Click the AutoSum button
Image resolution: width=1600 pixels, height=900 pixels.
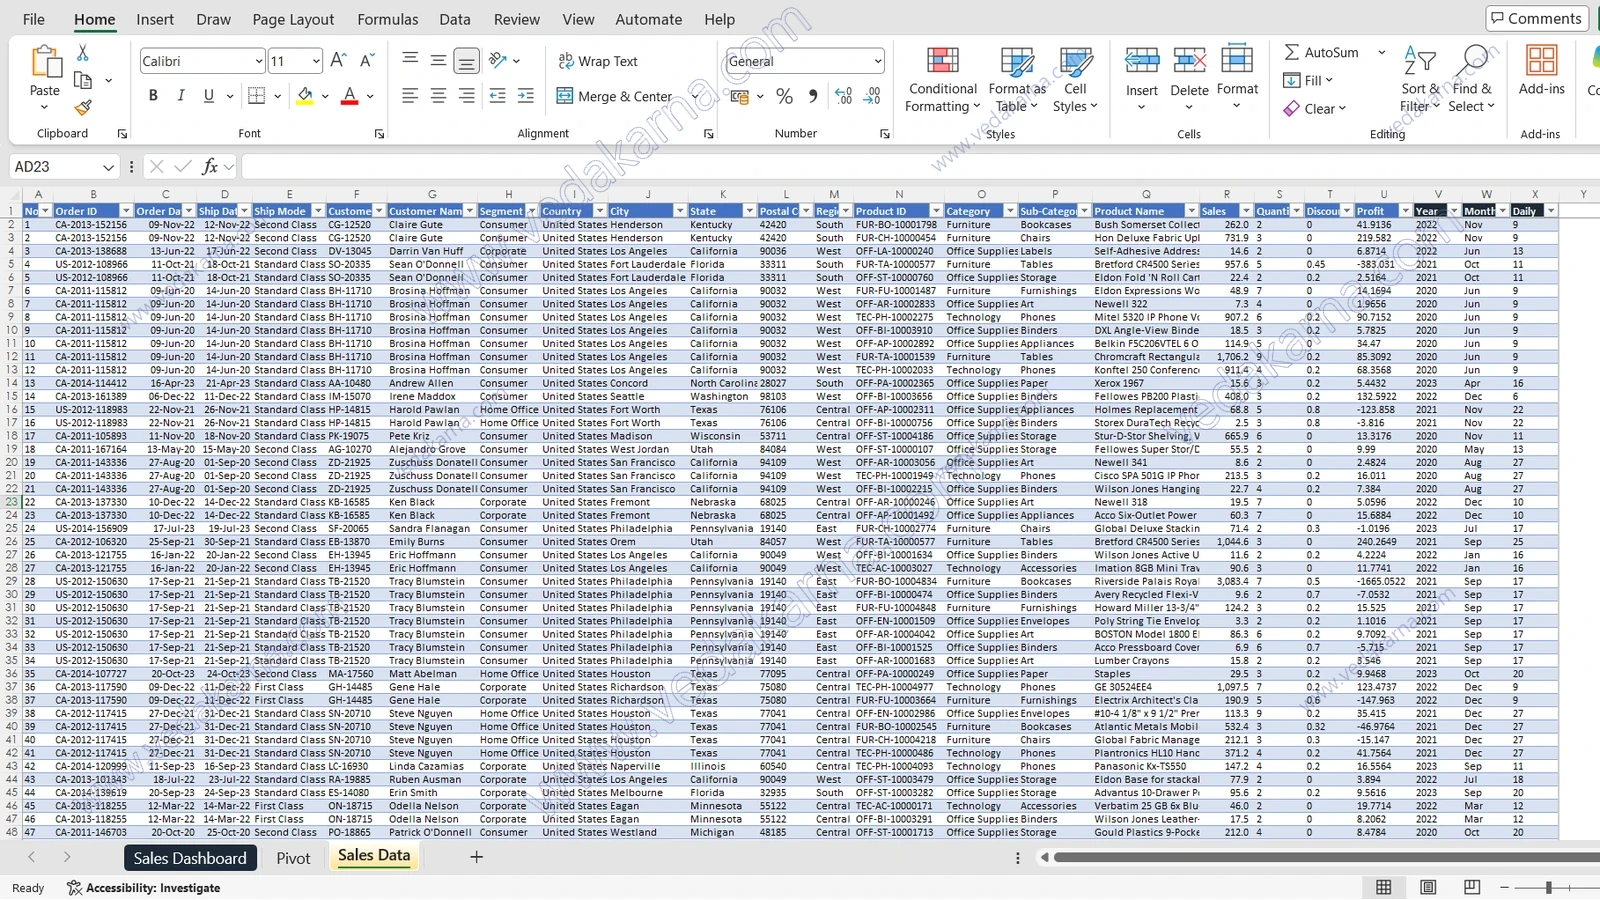coord(1321,52)
